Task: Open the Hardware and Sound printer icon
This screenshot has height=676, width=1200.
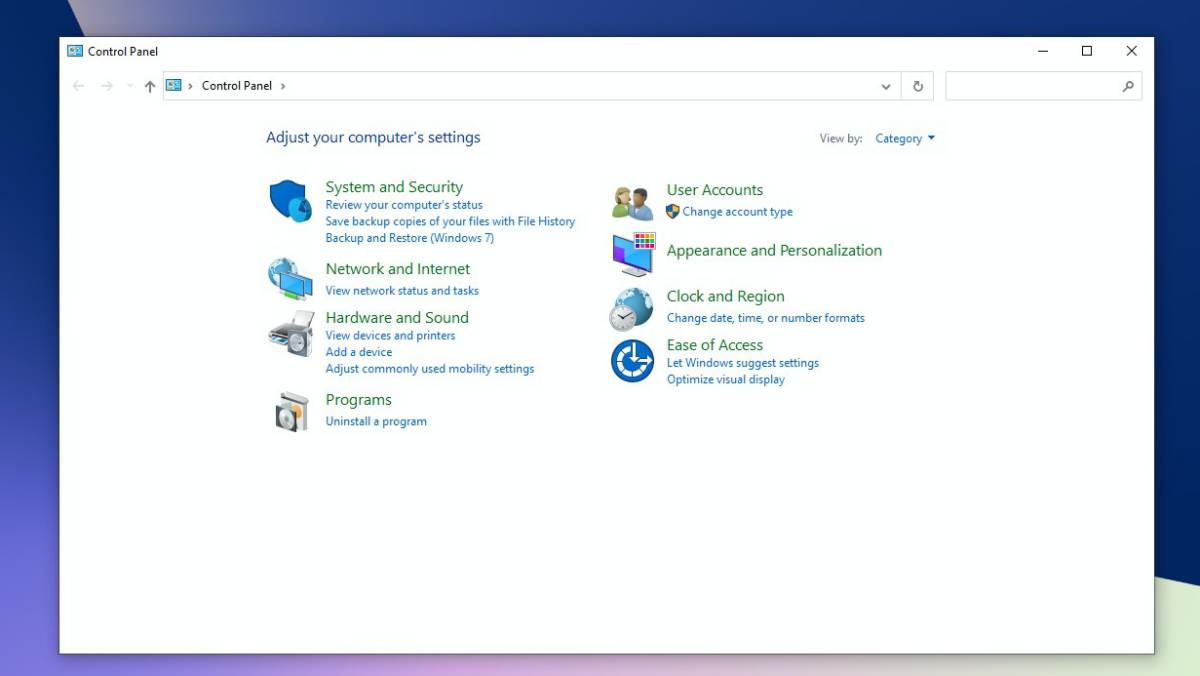Action: point(291,335)
